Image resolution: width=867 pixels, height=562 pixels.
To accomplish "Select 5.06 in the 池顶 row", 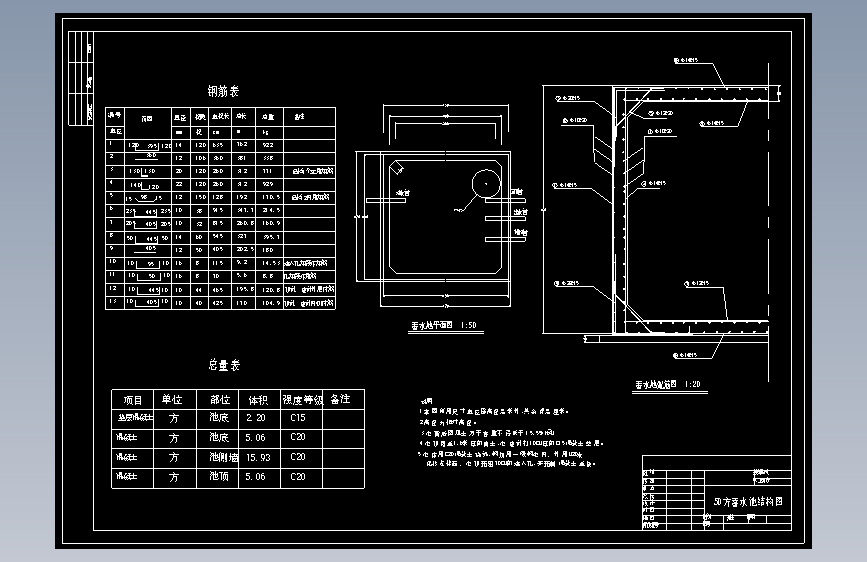I will click(x=255, y=477).
